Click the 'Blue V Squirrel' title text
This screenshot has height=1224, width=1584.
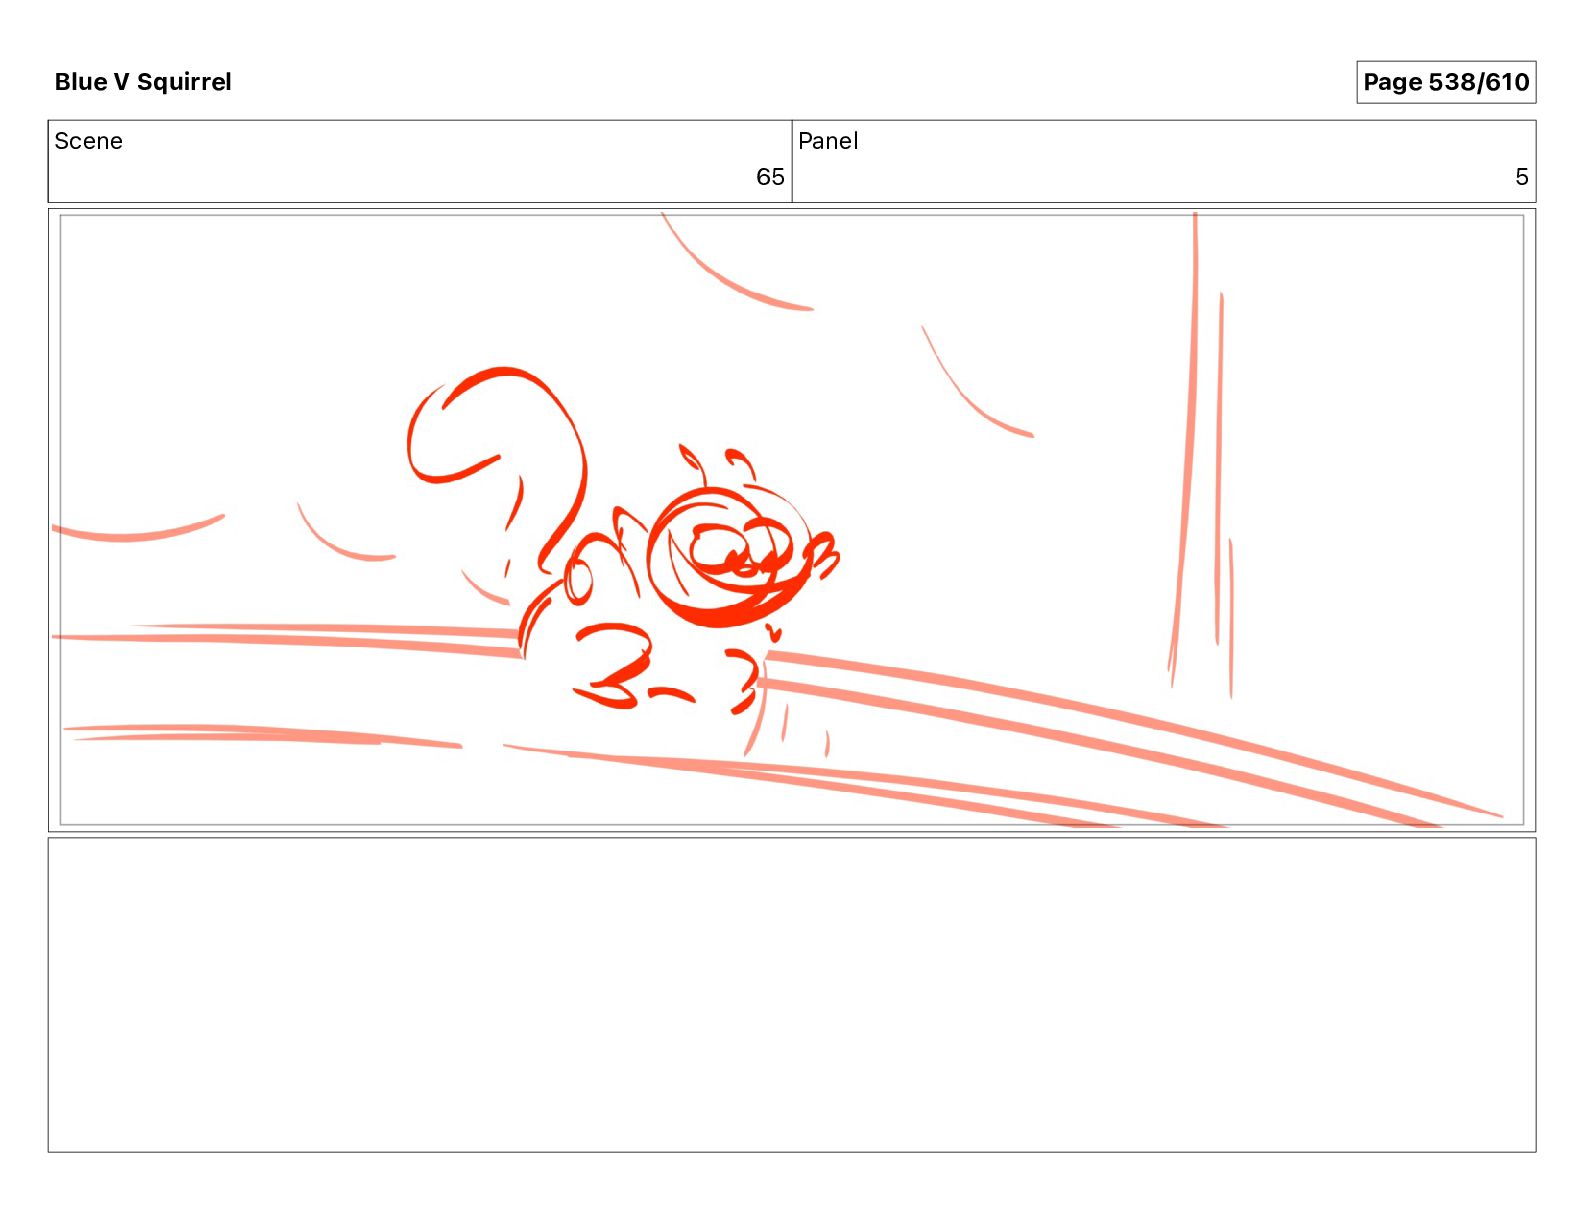143,82
